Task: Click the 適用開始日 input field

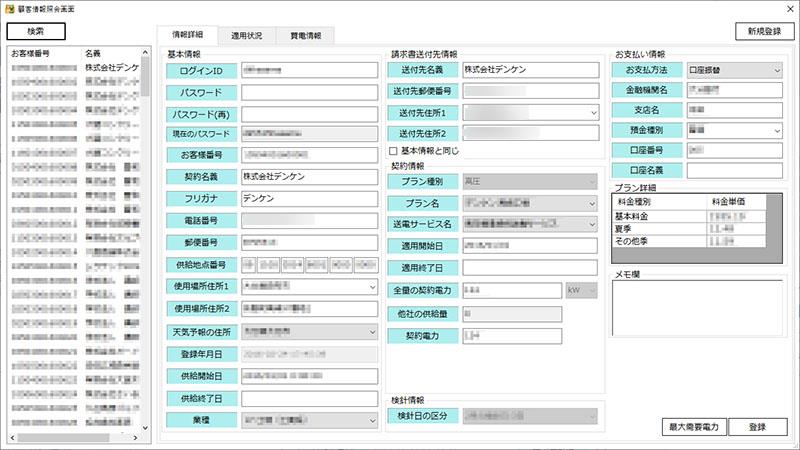Action: click(x=530, y=245)
